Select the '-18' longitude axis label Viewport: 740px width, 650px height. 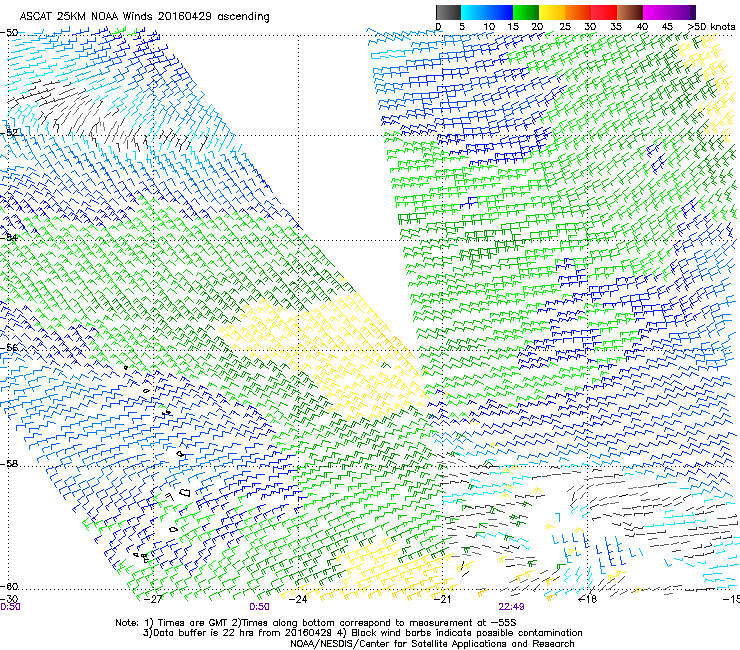(x=588, y=599)
